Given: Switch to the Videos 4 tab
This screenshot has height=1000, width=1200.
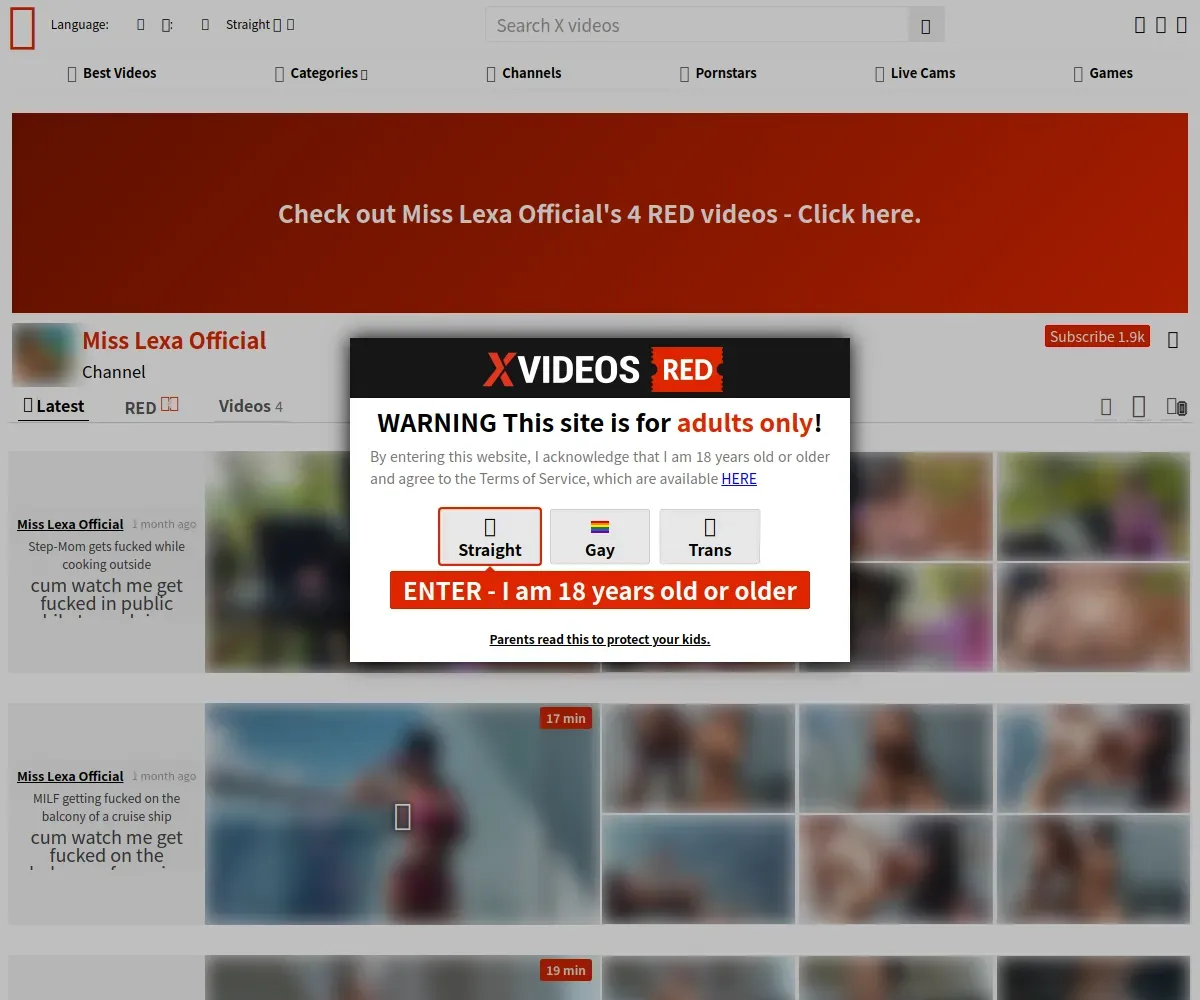Looking at the screenshot, I should tap(250, 406).
